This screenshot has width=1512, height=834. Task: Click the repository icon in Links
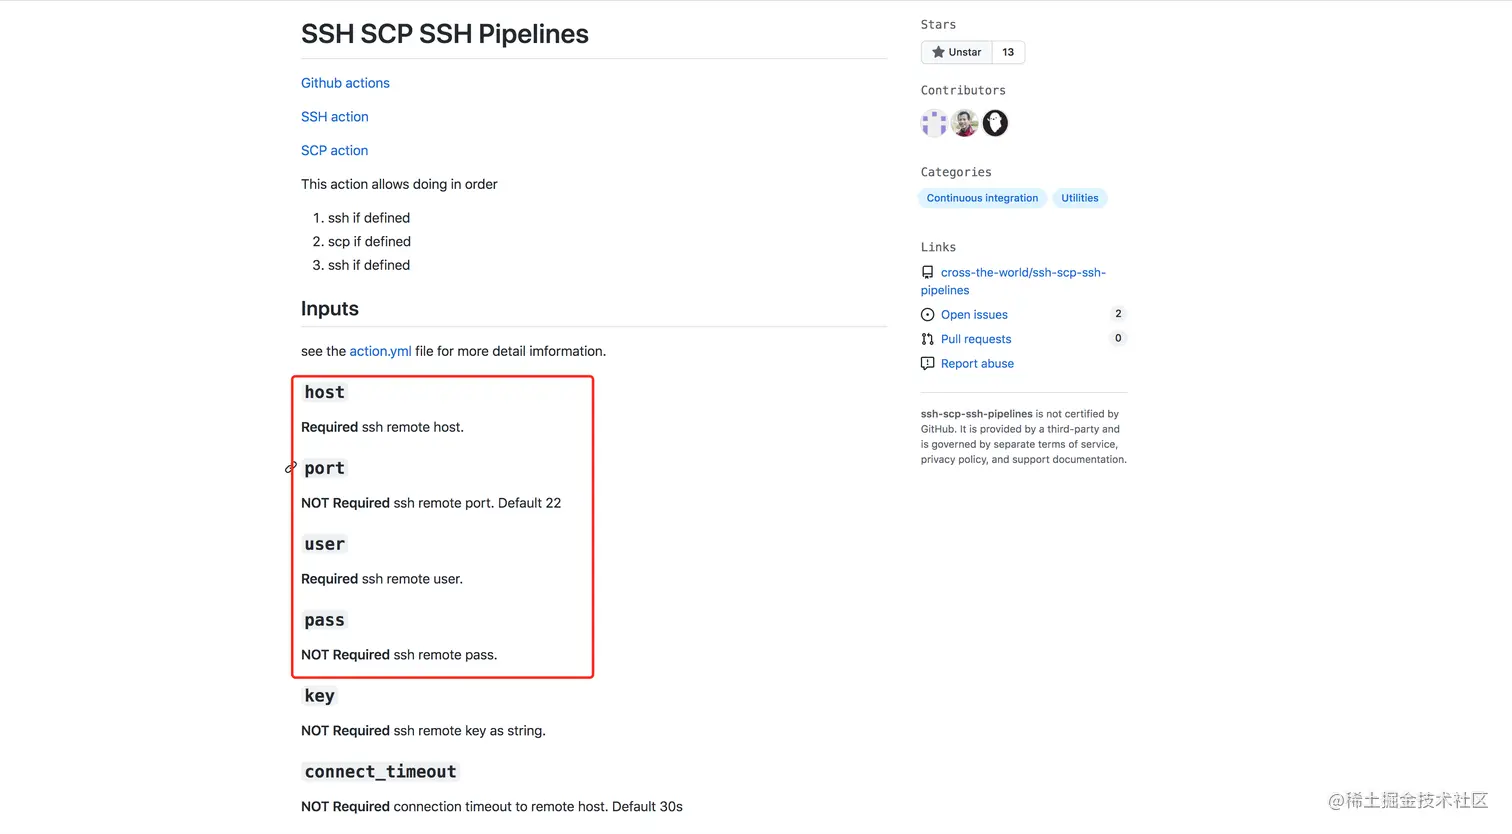(x=928, y=272)
